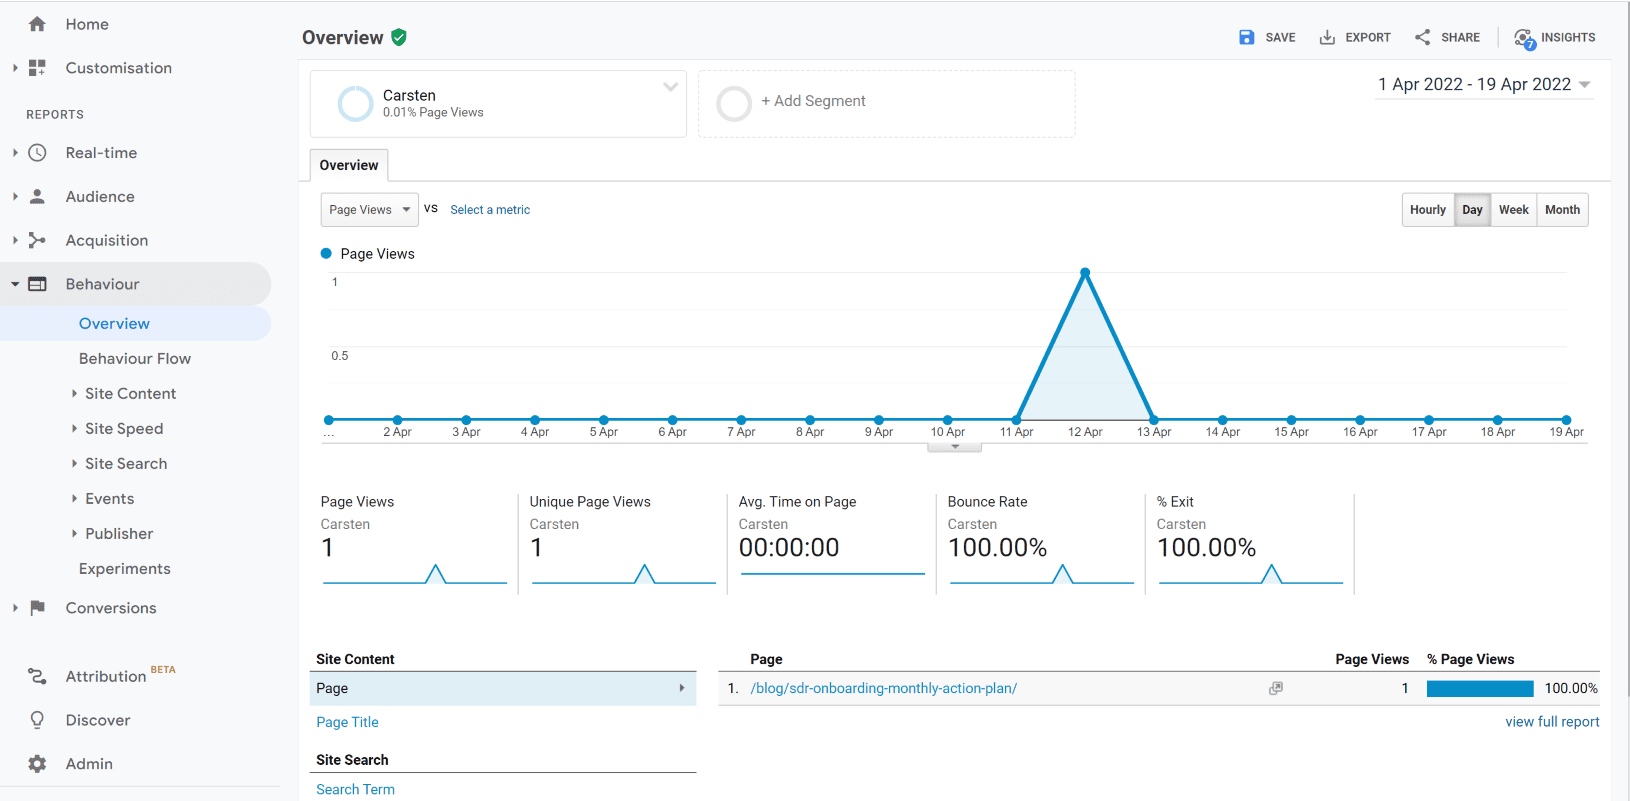The width and height of the screenshot is (1630, 801).
Task: Open the date range dropdown
Action: (1483, 85)
